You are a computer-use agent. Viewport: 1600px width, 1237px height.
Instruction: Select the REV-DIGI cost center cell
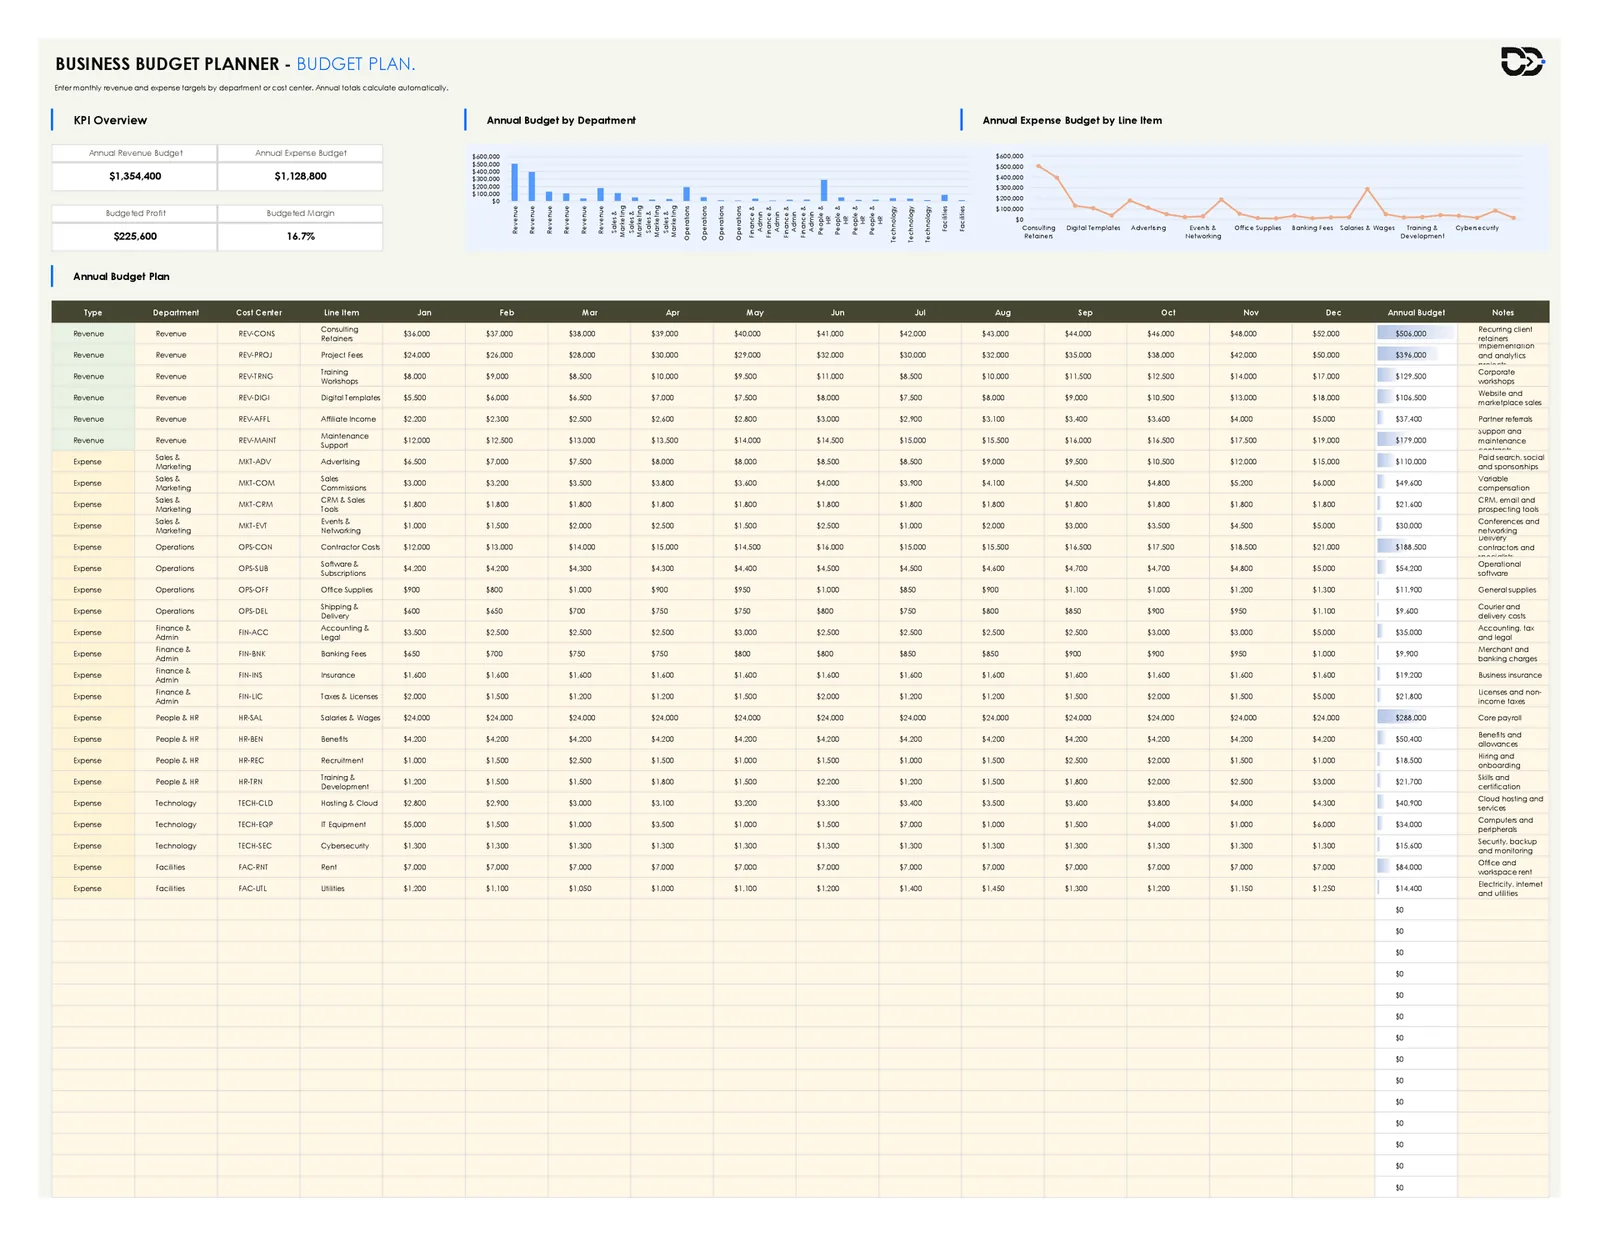pos(259,398)
